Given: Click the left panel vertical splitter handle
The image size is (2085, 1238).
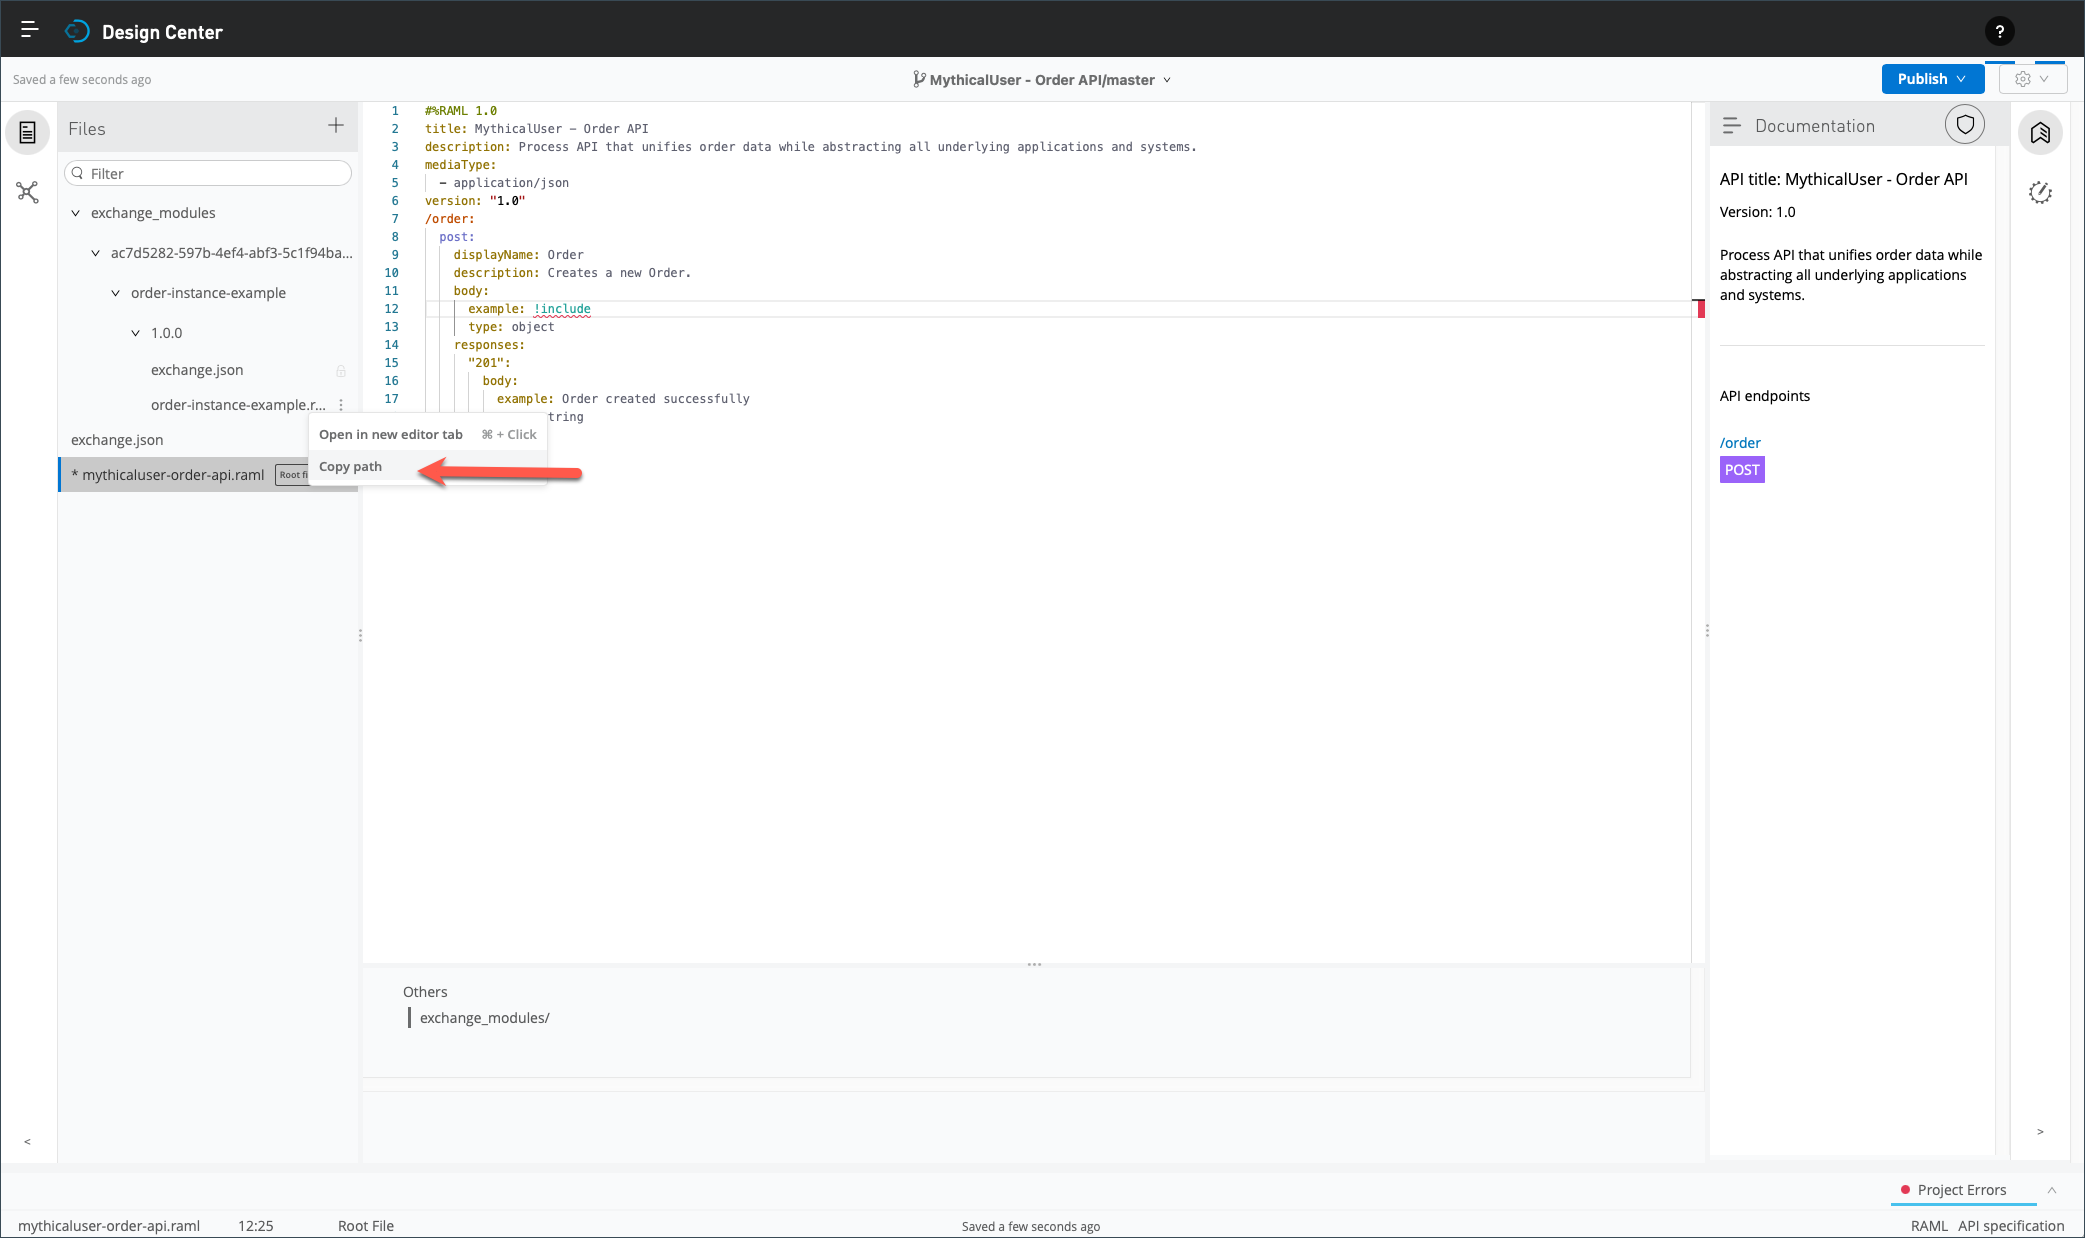Looking at the screenshot, I should [360, 635].
